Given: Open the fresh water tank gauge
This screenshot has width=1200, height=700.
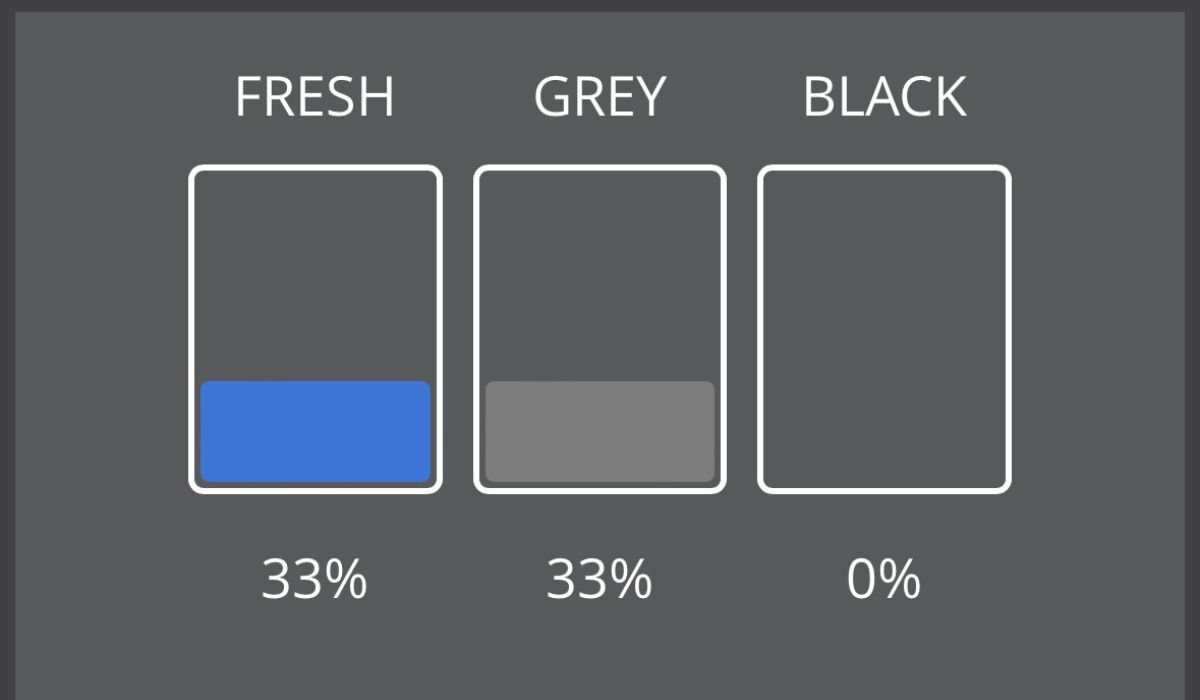Looking at the screenshot, I should tap(315, 329).
